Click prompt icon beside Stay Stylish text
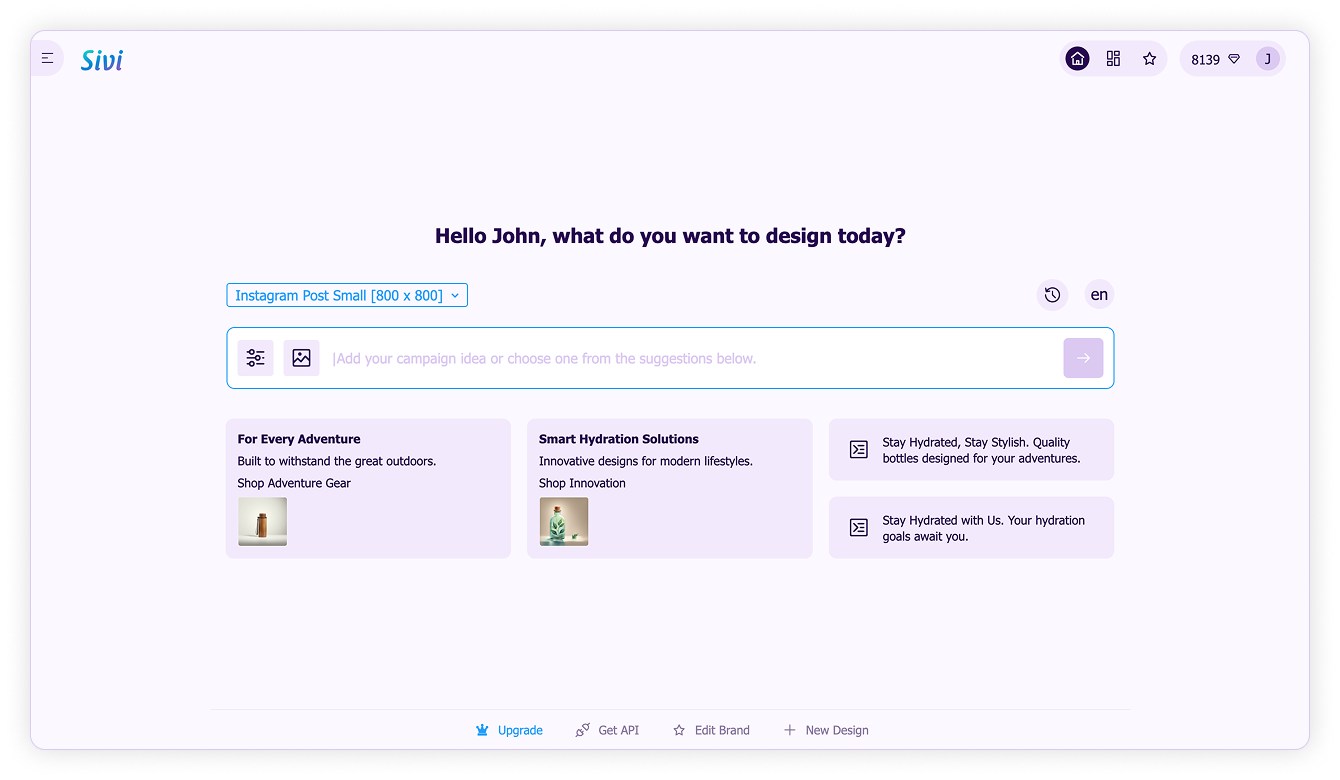The image size is (1340, 780). (x=858, y=450)
